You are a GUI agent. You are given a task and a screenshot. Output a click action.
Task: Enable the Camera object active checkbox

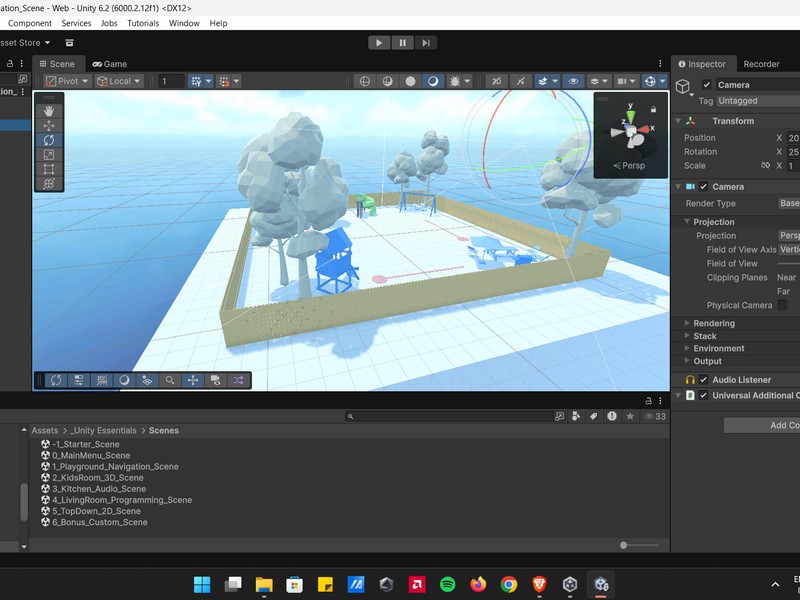click(707, 85)
